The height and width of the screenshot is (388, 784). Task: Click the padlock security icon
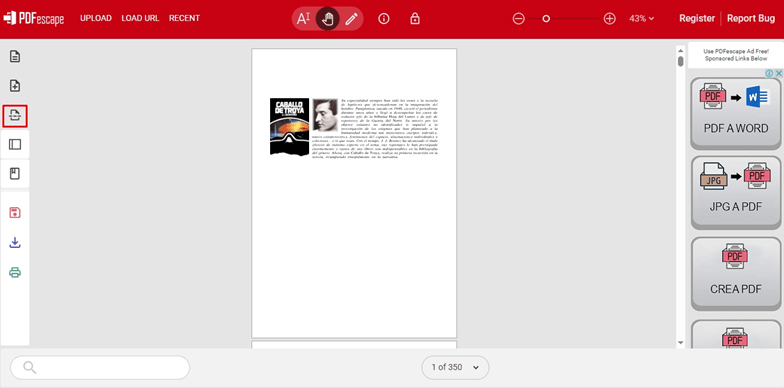point(414,19)
